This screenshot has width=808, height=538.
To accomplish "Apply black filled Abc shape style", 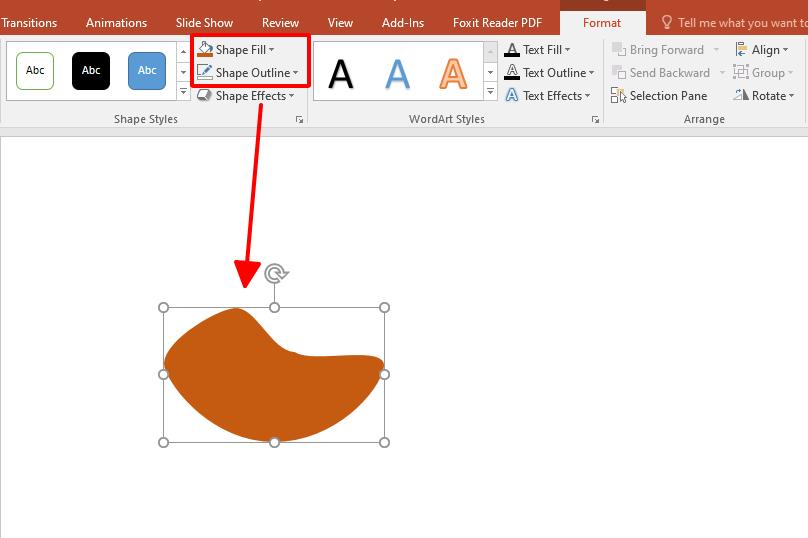I will click(x=91, y=71).
